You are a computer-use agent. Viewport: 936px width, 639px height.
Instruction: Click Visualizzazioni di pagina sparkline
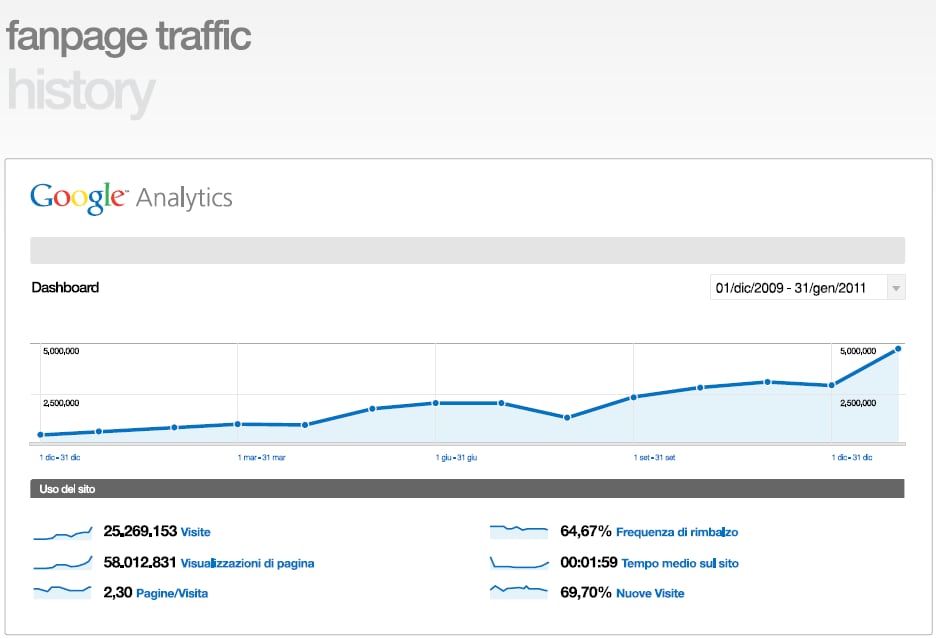pyautogui.click(x=63, y=563)
